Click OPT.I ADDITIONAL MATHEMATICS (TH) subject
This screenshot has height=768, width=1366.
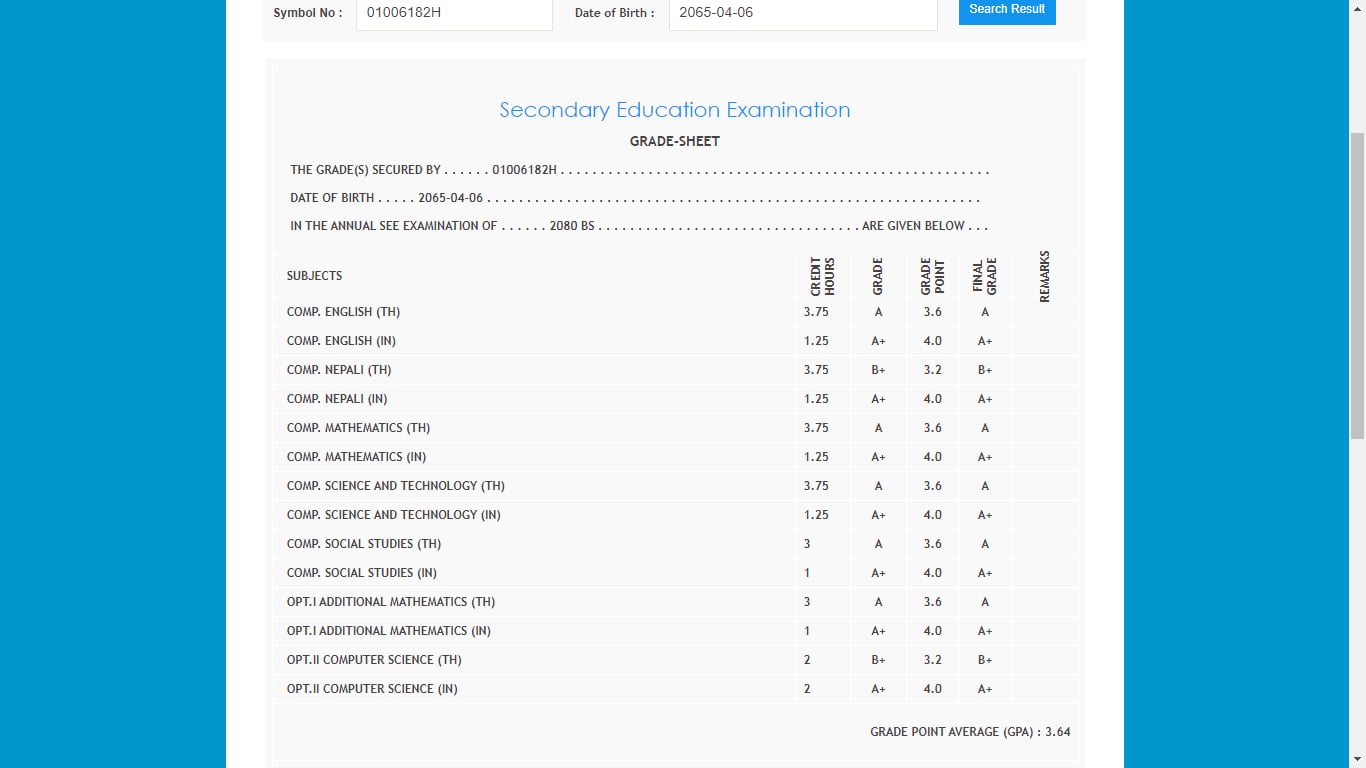tap(391, 602)
